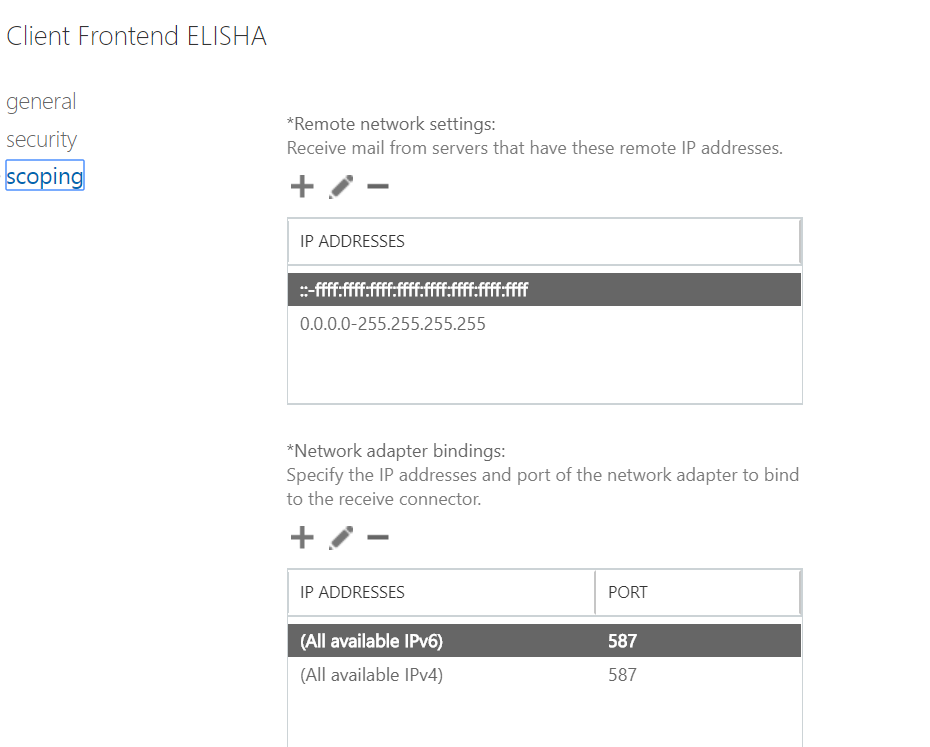The width and height of the screenshot is (930, 747).
Task: Click the IP ADDRESSES header in bindings table
Action: click(352, 592)
